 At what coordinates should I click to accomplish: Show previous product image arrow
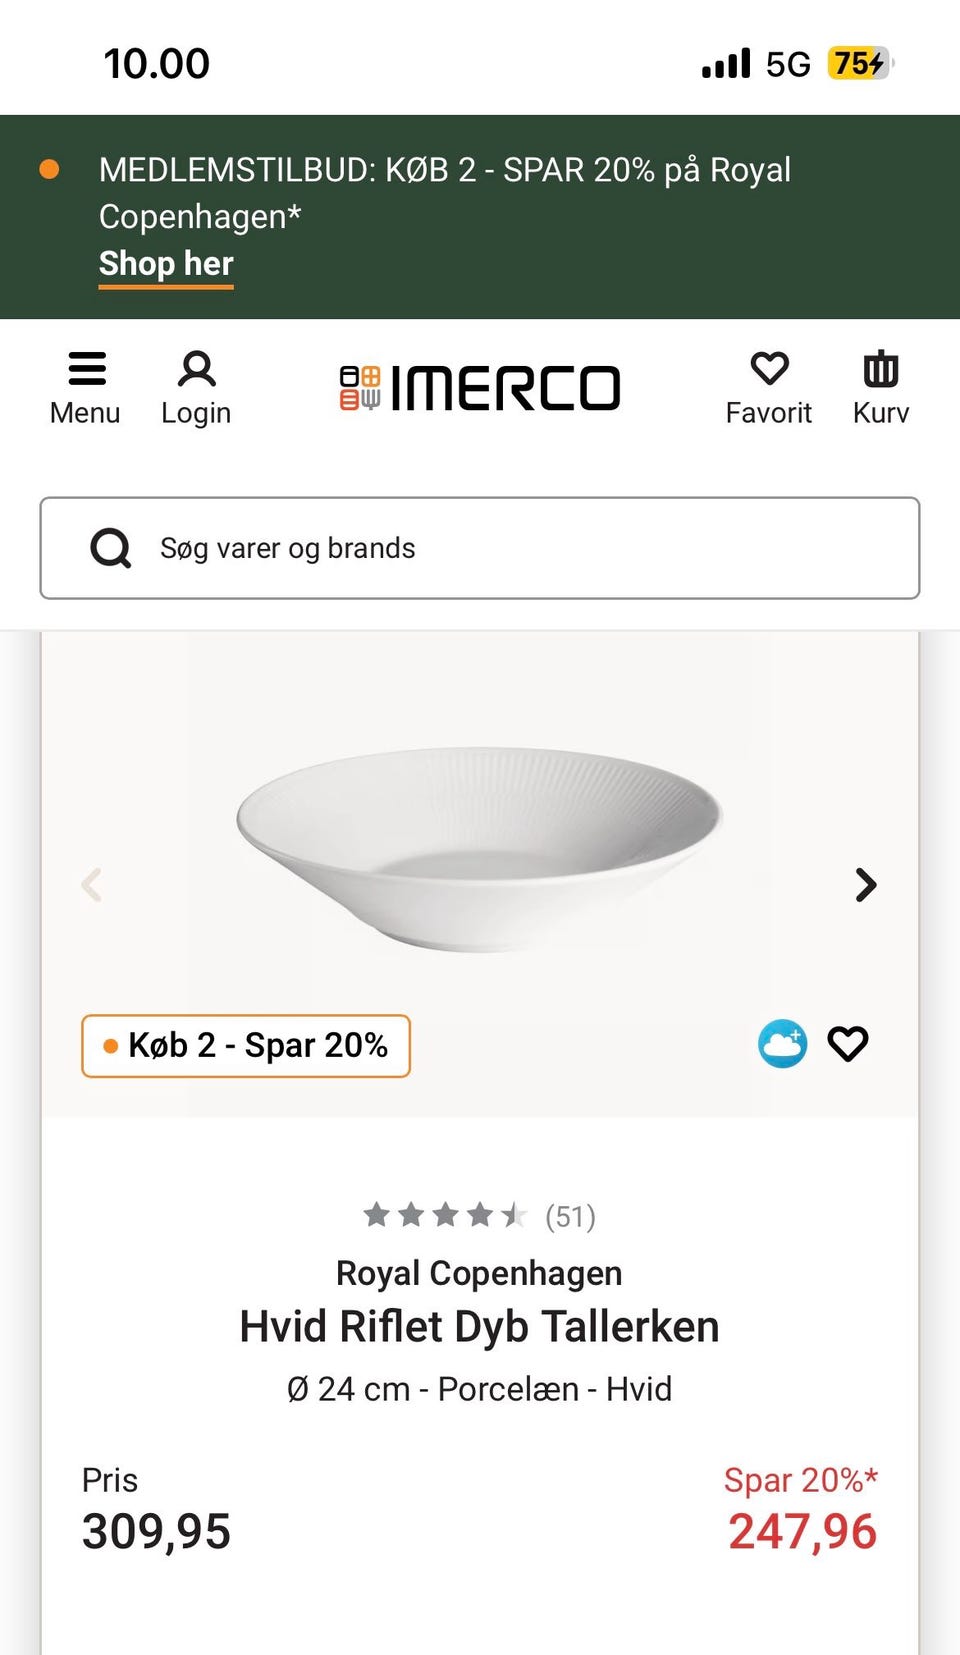click(92, 884)
